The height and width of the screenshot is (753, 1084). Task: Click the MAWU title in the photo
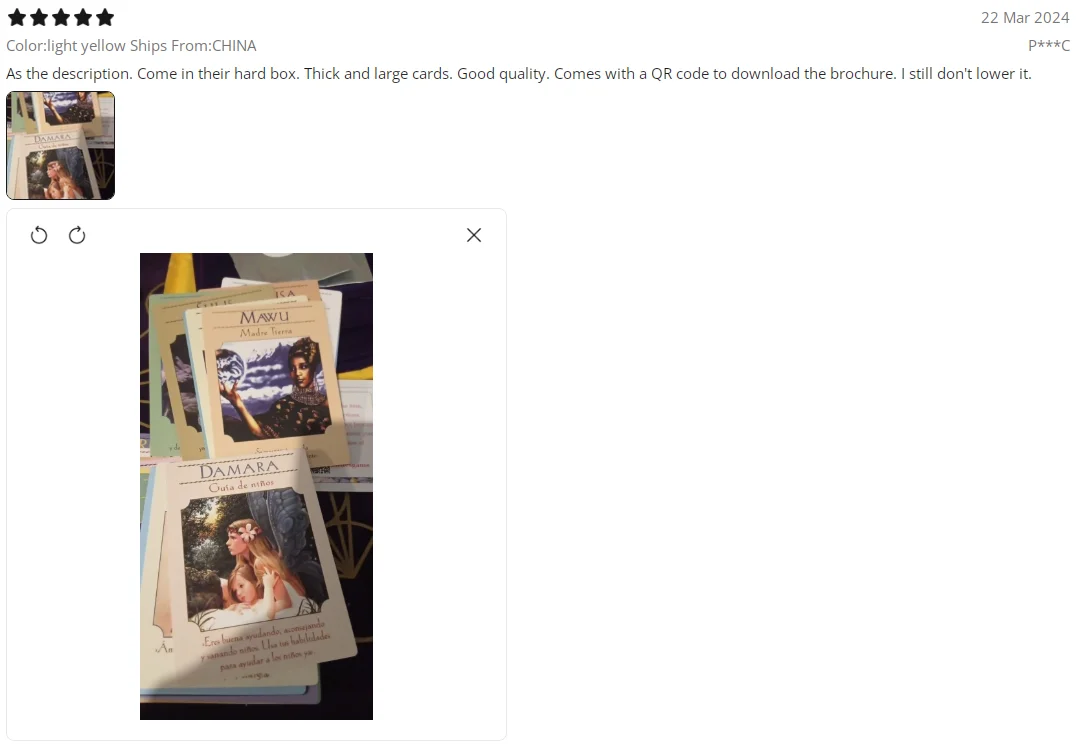(x=264, y=317)
